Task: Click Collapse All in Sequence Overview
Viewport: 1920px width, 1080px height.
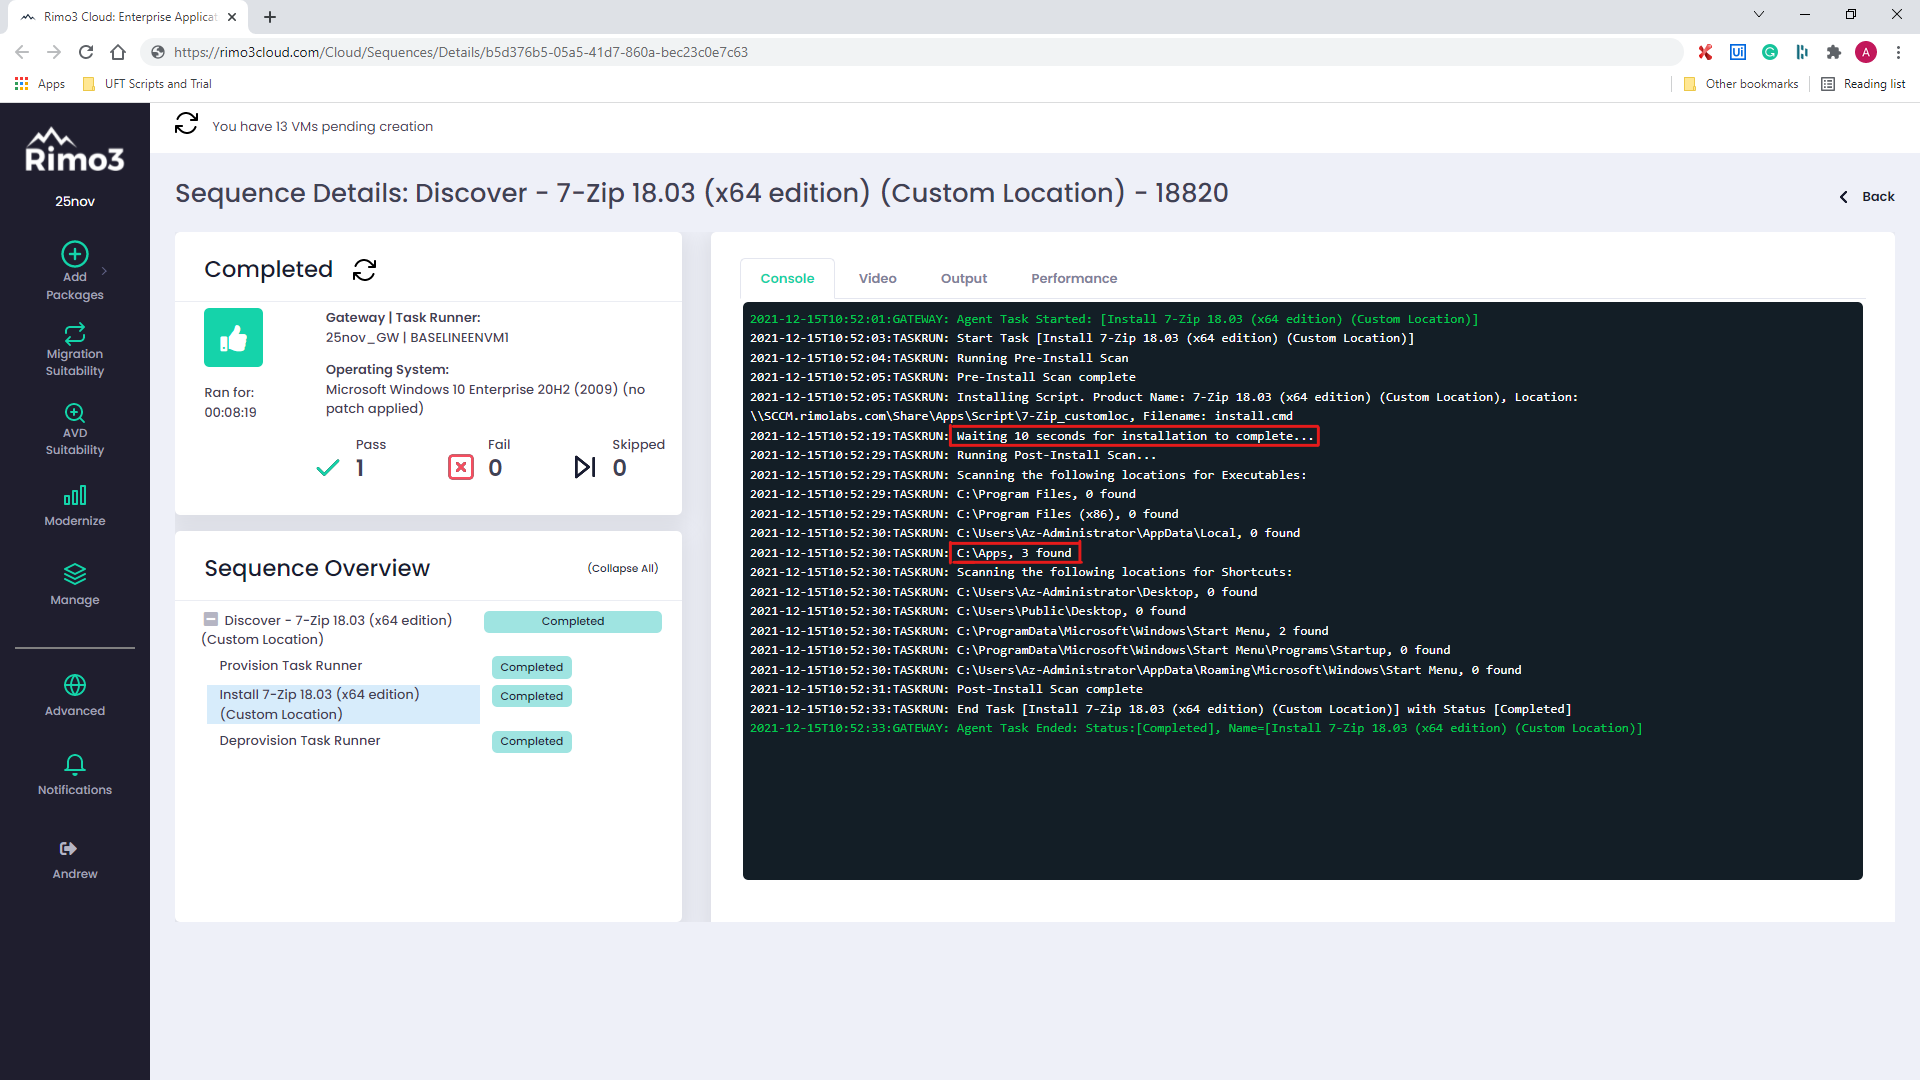Action: pos(622,568)
